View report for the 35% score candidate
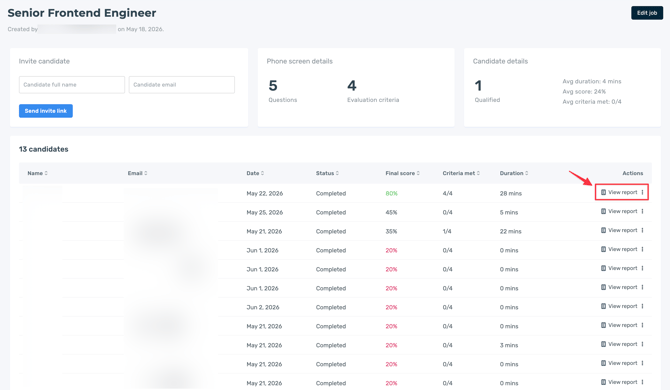Screen dimensions: 670x390 (619, 231)
